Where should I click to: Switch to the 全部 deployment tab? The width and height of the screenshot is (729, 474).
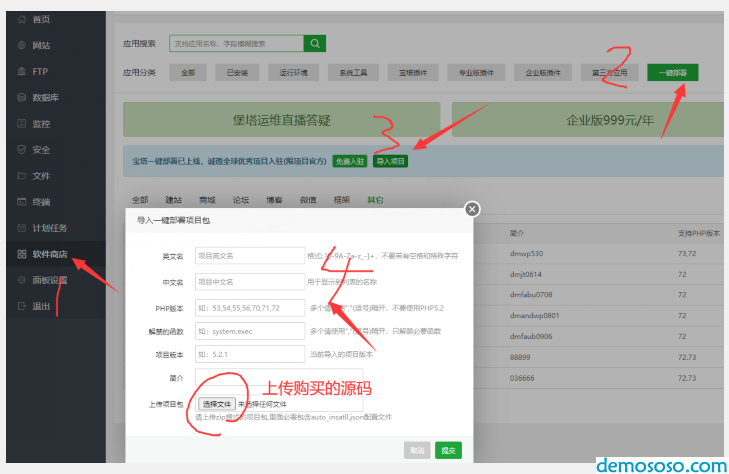click(x=140, y=200)
